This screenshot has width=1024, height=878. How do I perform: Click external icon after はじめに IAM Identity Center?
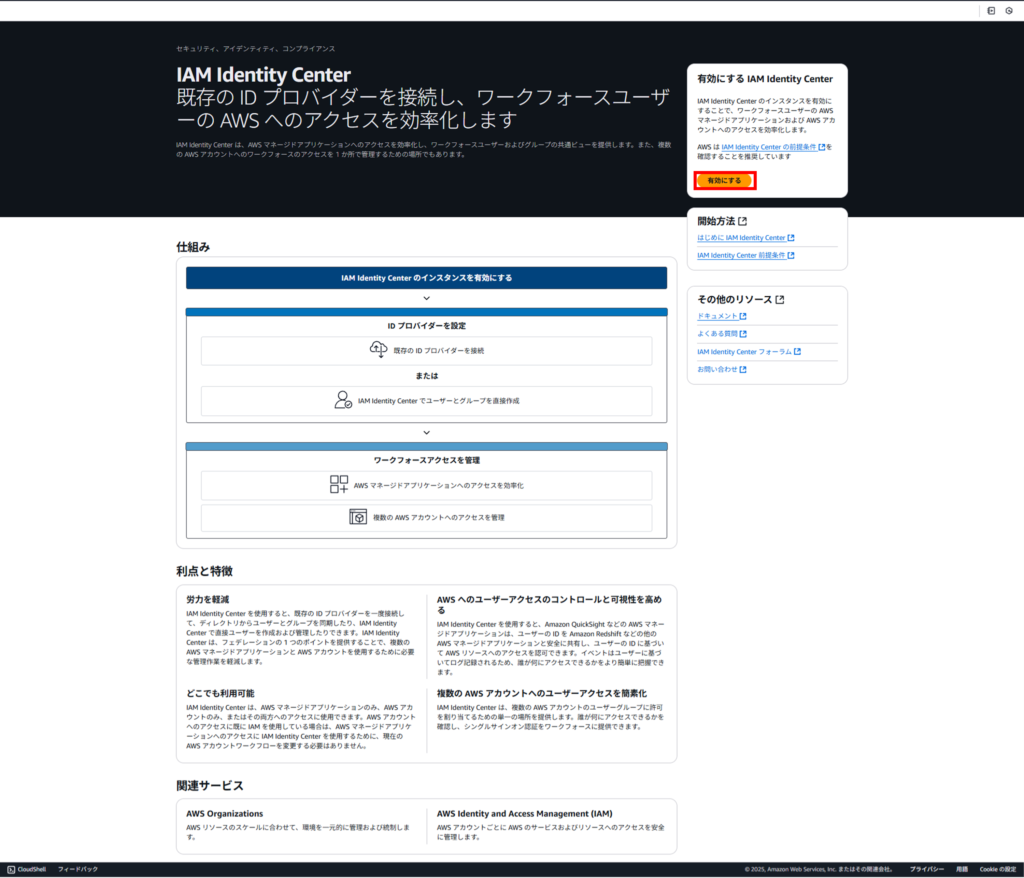click(x=791, y=238)
